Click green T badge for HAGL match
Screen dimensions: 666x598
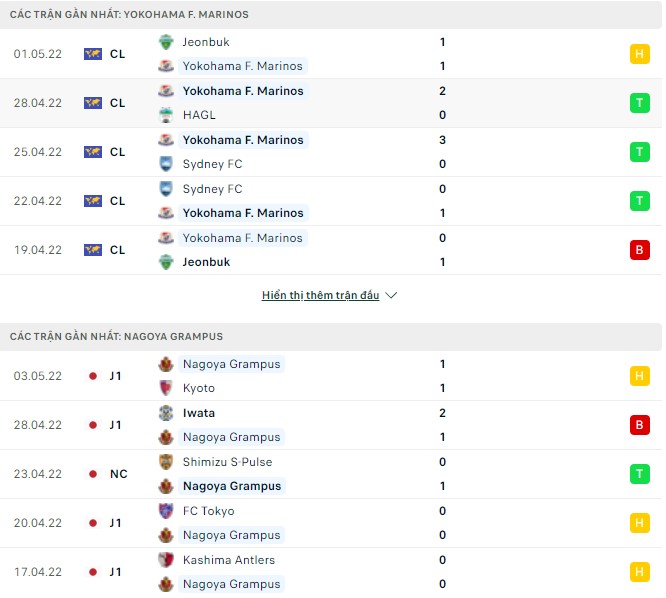pos(640,103)
